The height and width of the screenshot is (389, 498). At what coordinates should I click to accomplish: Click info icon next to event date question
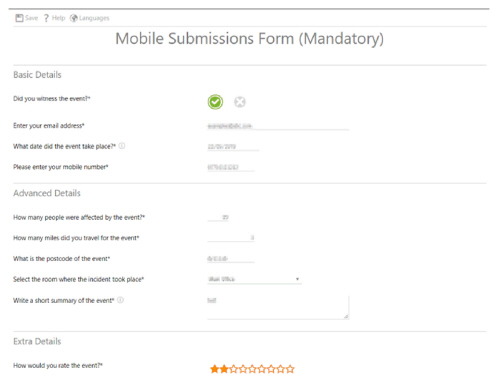pyautogui.click(x=122, y=146)
